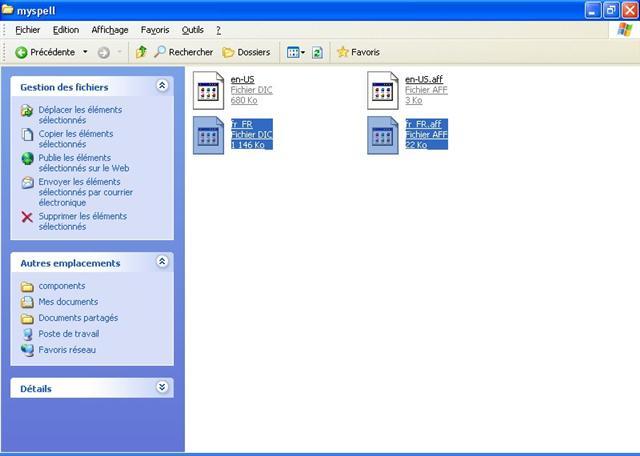This screenshot has width=640, height=456.
Task: Click the Poste de travail computer icon
Action: [27, 334]
